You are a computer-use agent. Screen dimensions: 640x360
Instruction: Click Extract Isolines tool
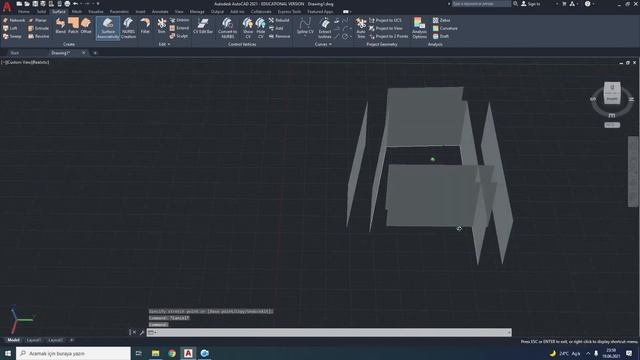(x=325, y=28)
